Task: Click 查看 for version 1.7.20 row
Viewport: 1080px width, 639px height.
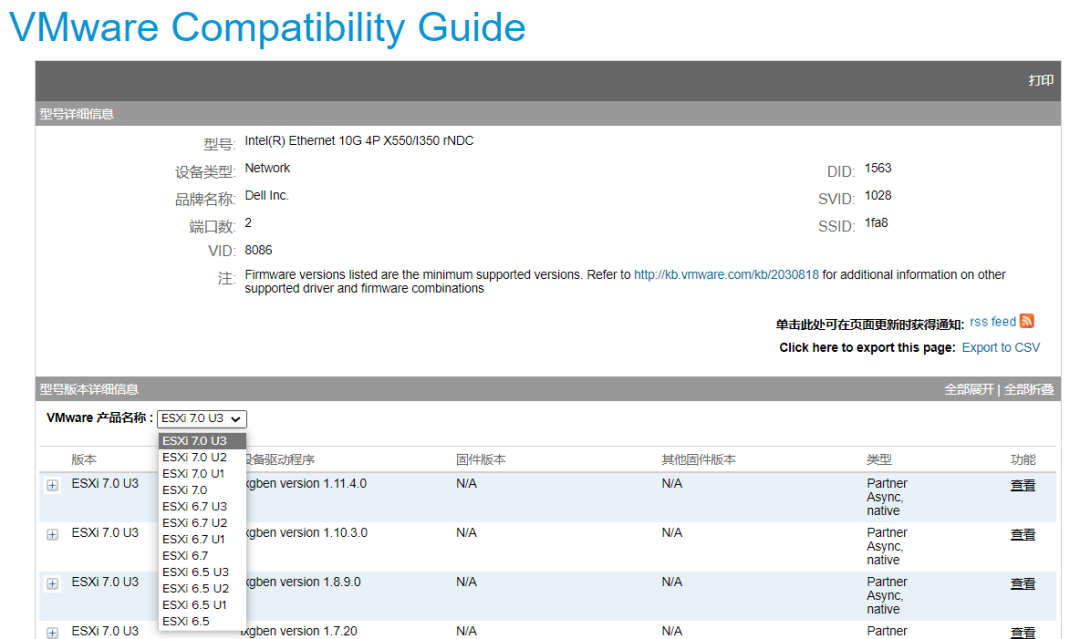Action: coord(1022,633)
